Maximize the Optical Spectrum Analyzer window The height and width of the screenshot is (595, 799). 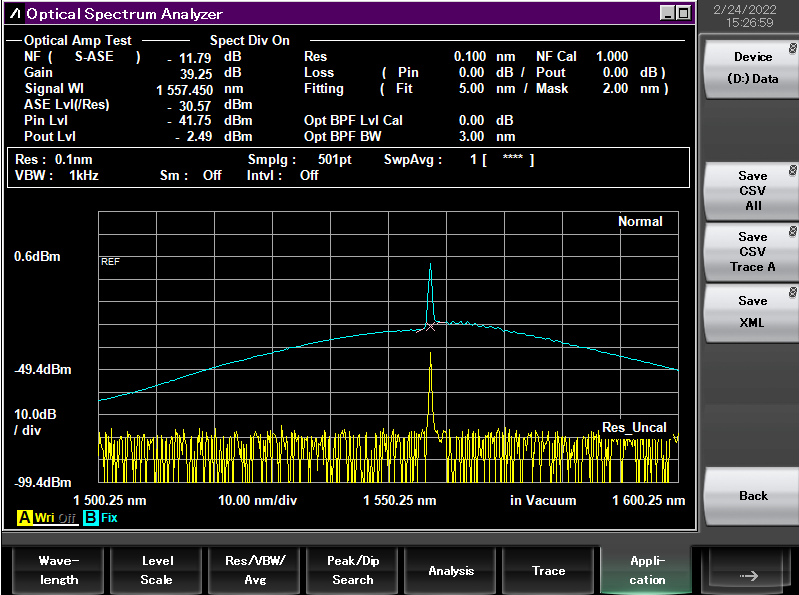point(683,13)
